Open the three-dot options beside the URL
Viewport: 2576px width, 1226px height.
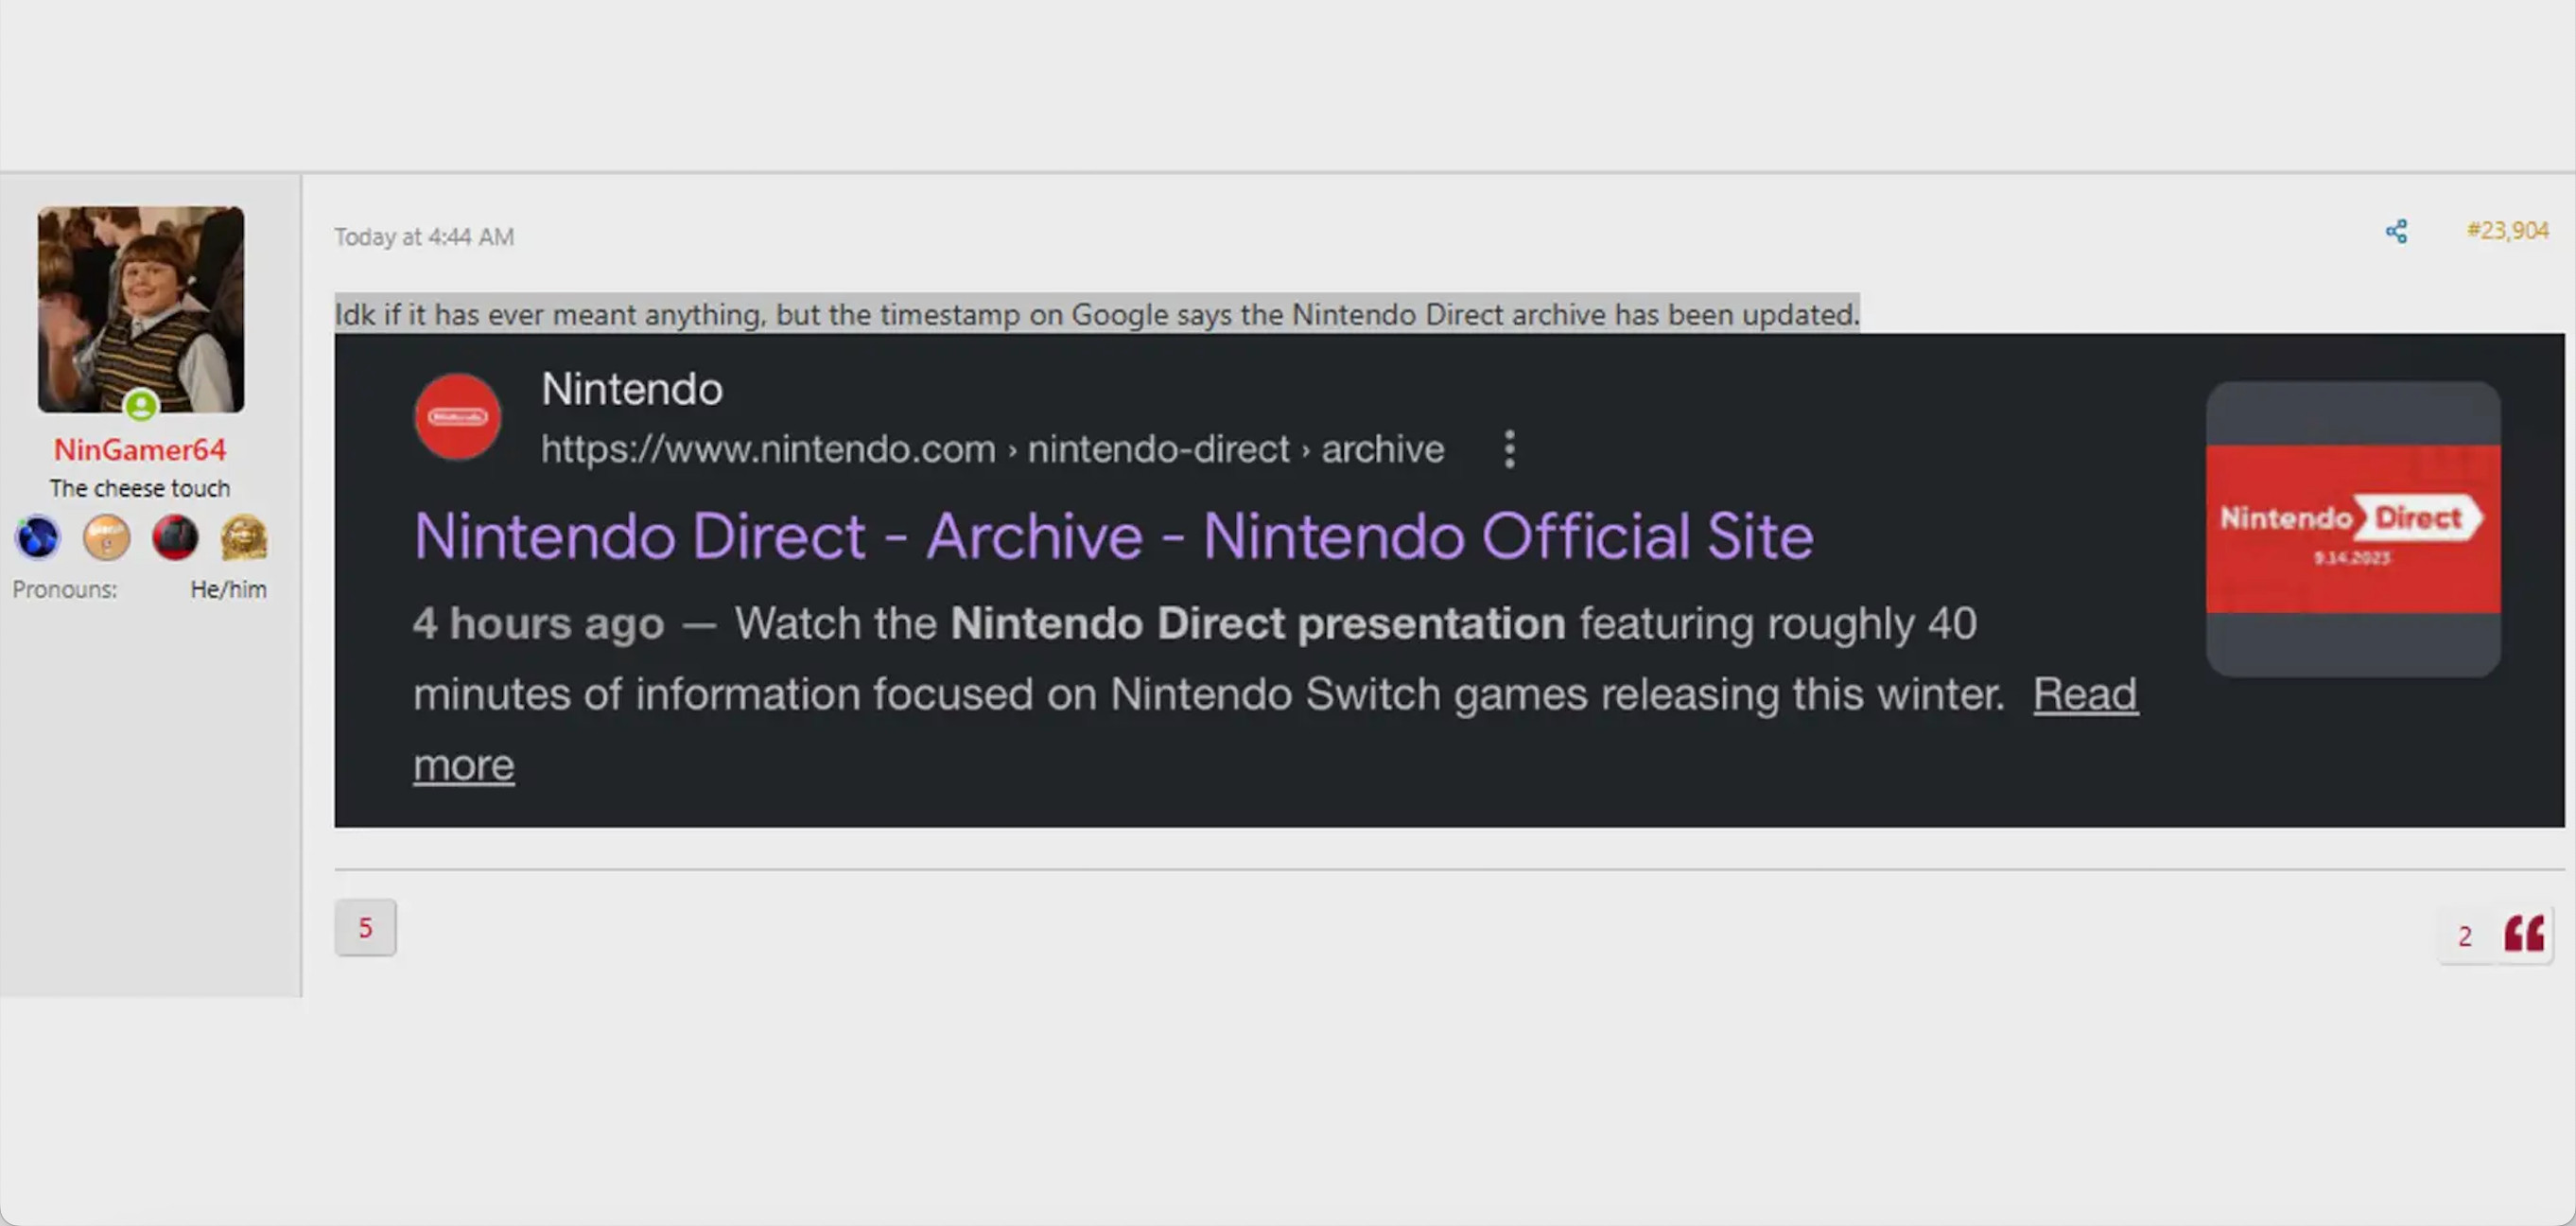[x=1510, y=449]
